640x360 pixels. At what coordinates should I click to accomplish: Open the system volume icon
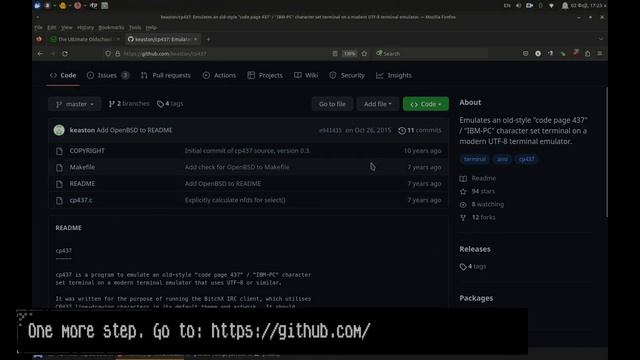pos(518,6)
